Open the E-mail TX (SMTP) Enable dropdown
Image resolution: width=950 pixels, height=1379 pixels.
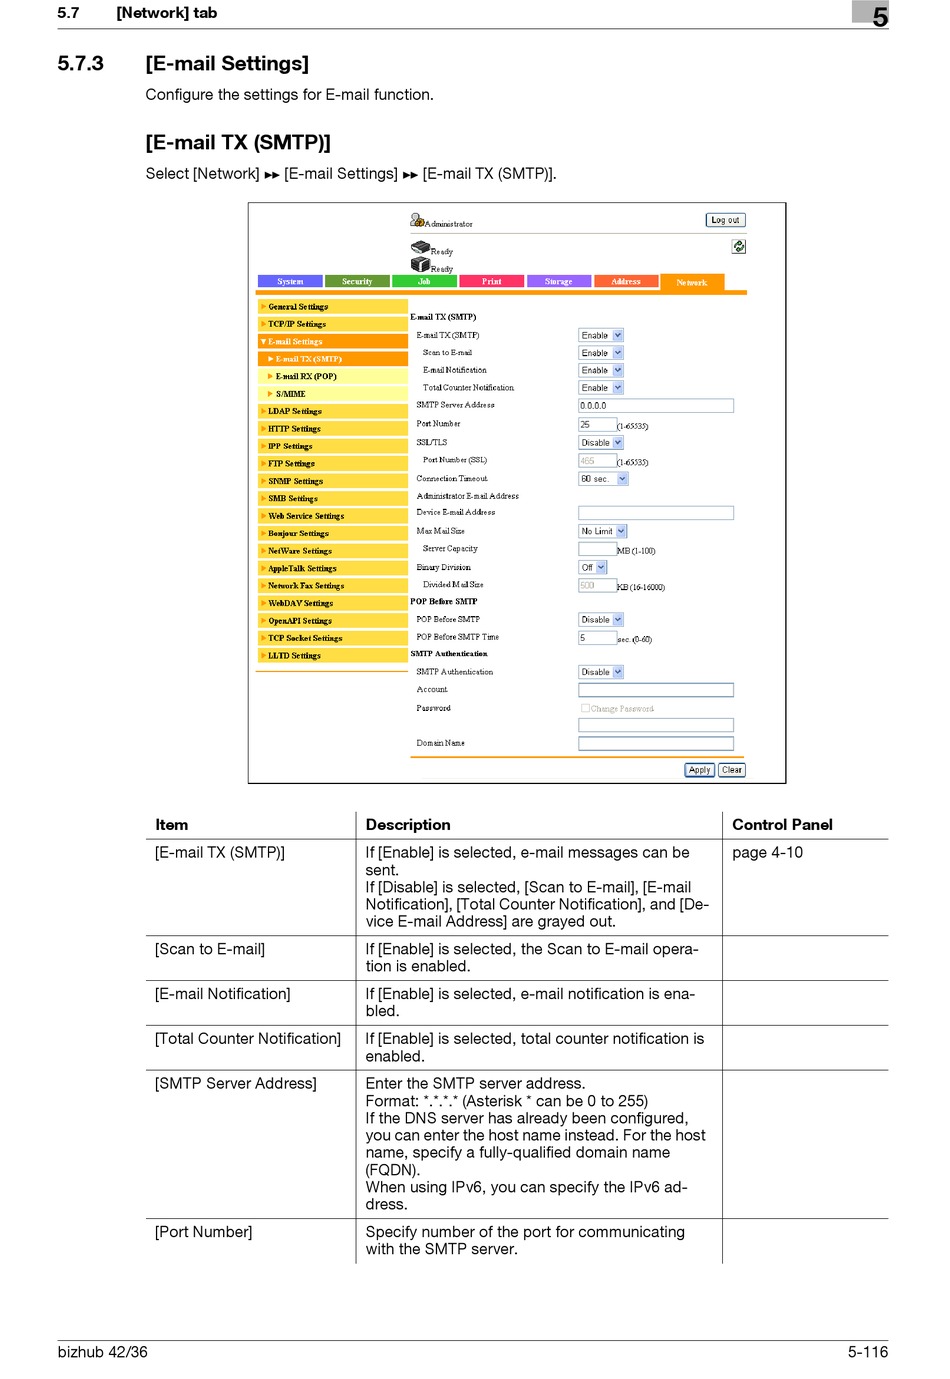click(601, 335)
